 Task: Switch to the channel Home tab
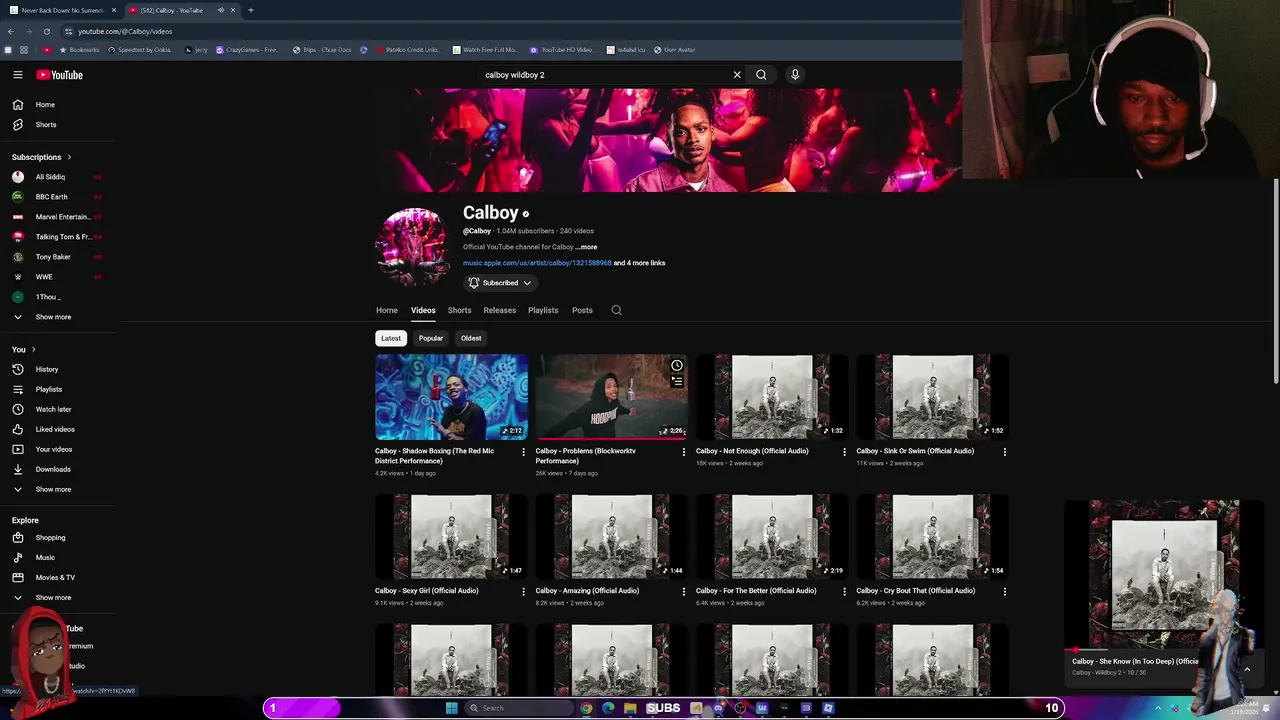pos(387,310)
